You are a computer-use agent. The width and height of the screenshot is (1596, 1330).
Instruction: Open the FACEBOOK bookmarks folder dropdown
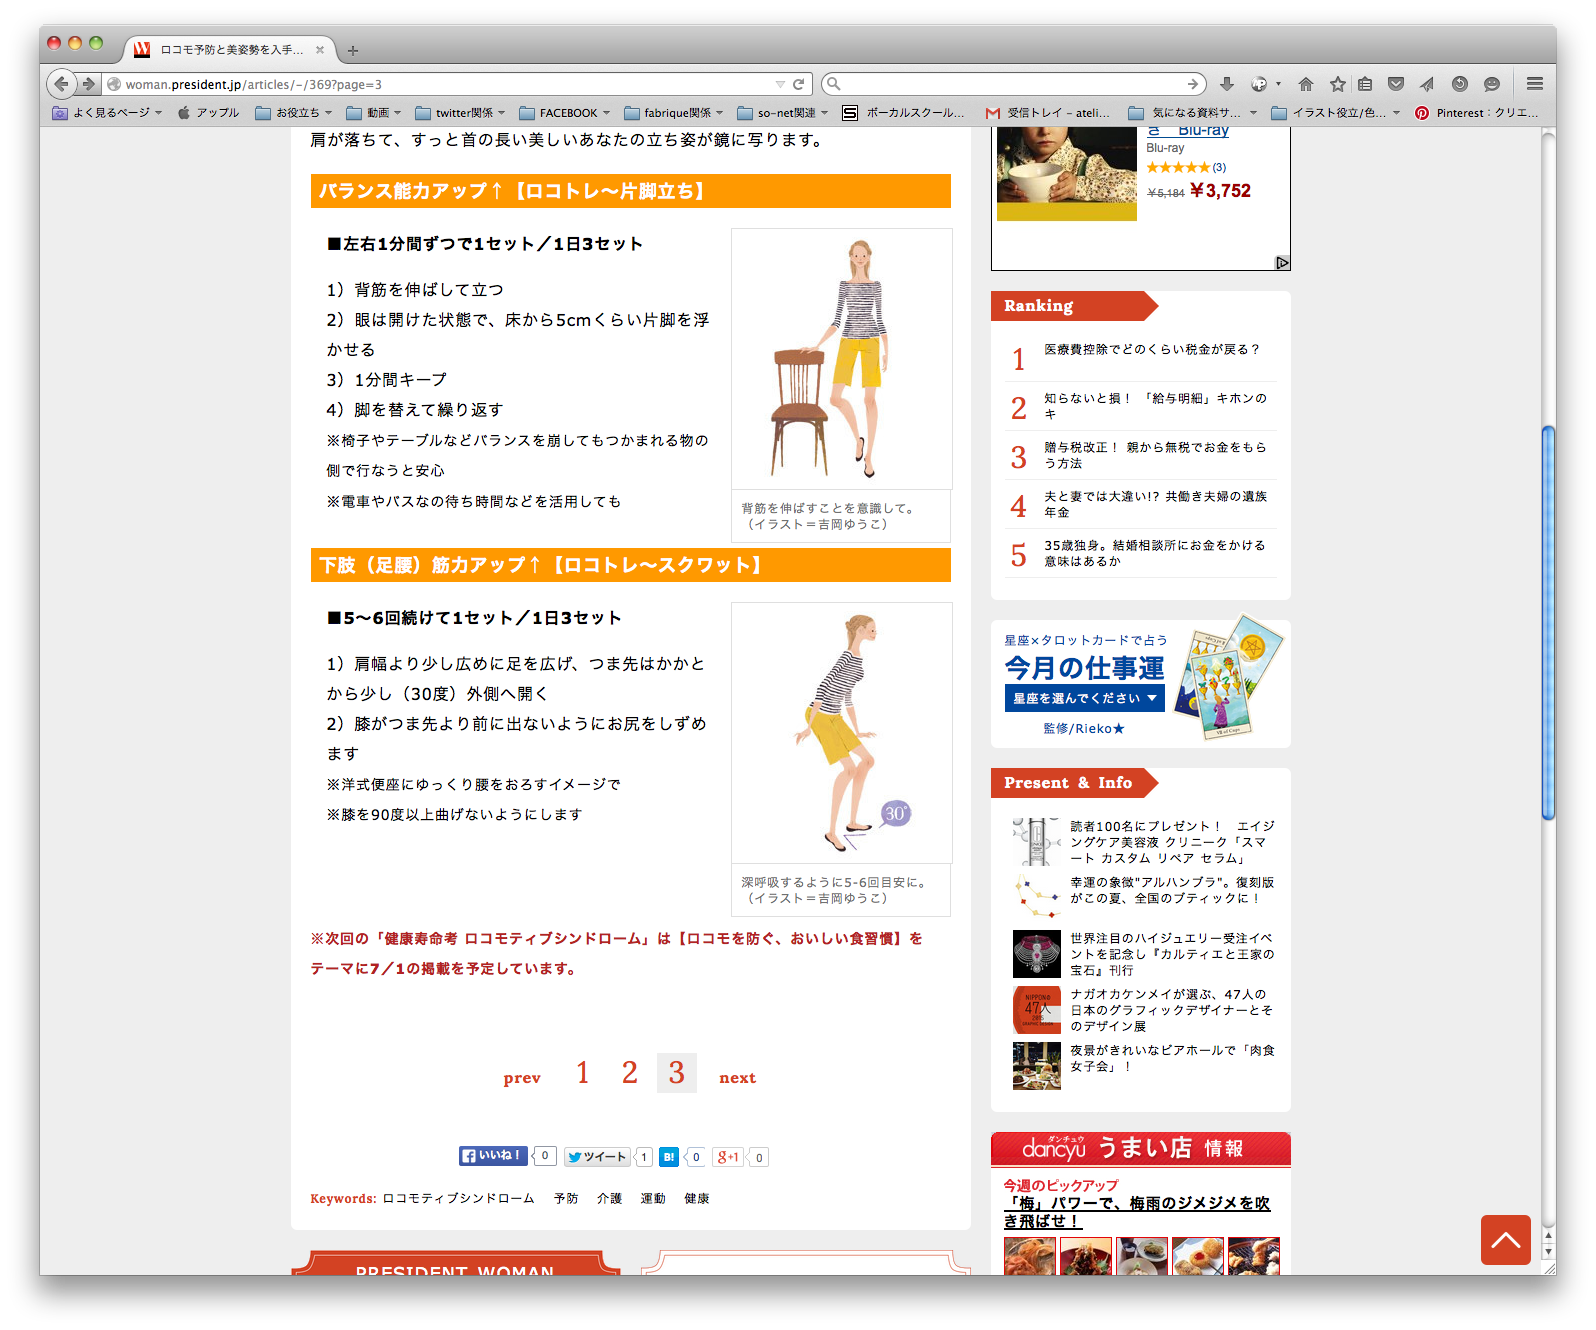(x=566, y=113)
